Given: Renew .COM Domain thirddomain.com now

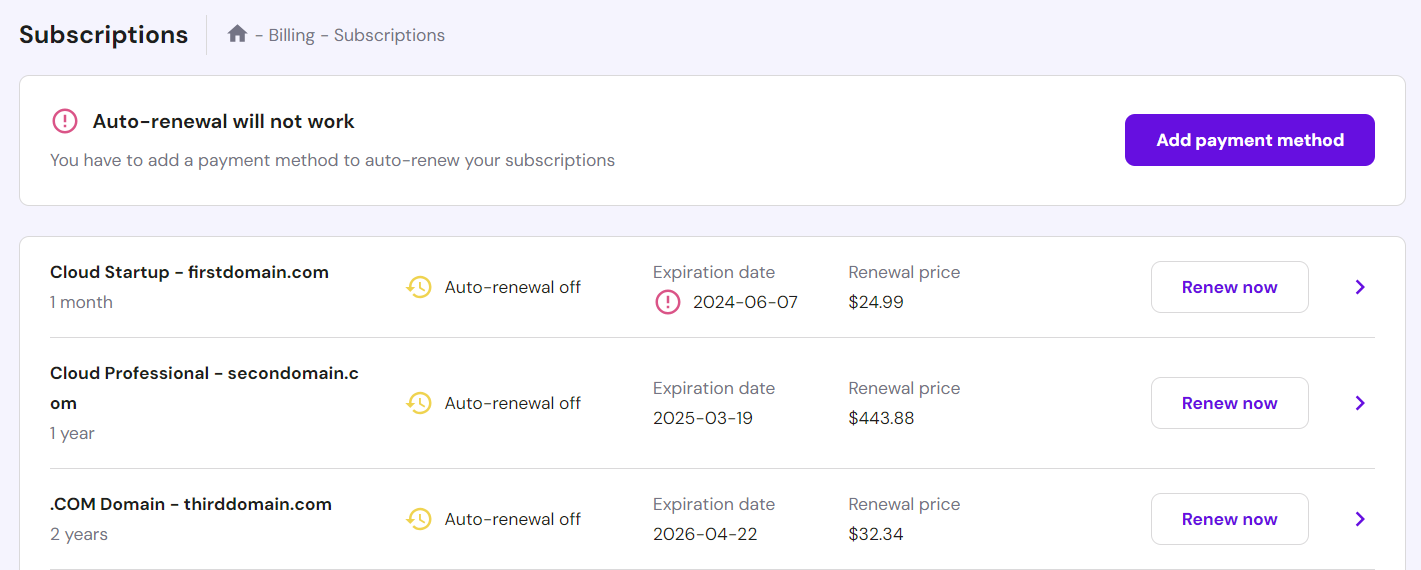Looking at the screenshot, I should click(x=1229, y=519).
